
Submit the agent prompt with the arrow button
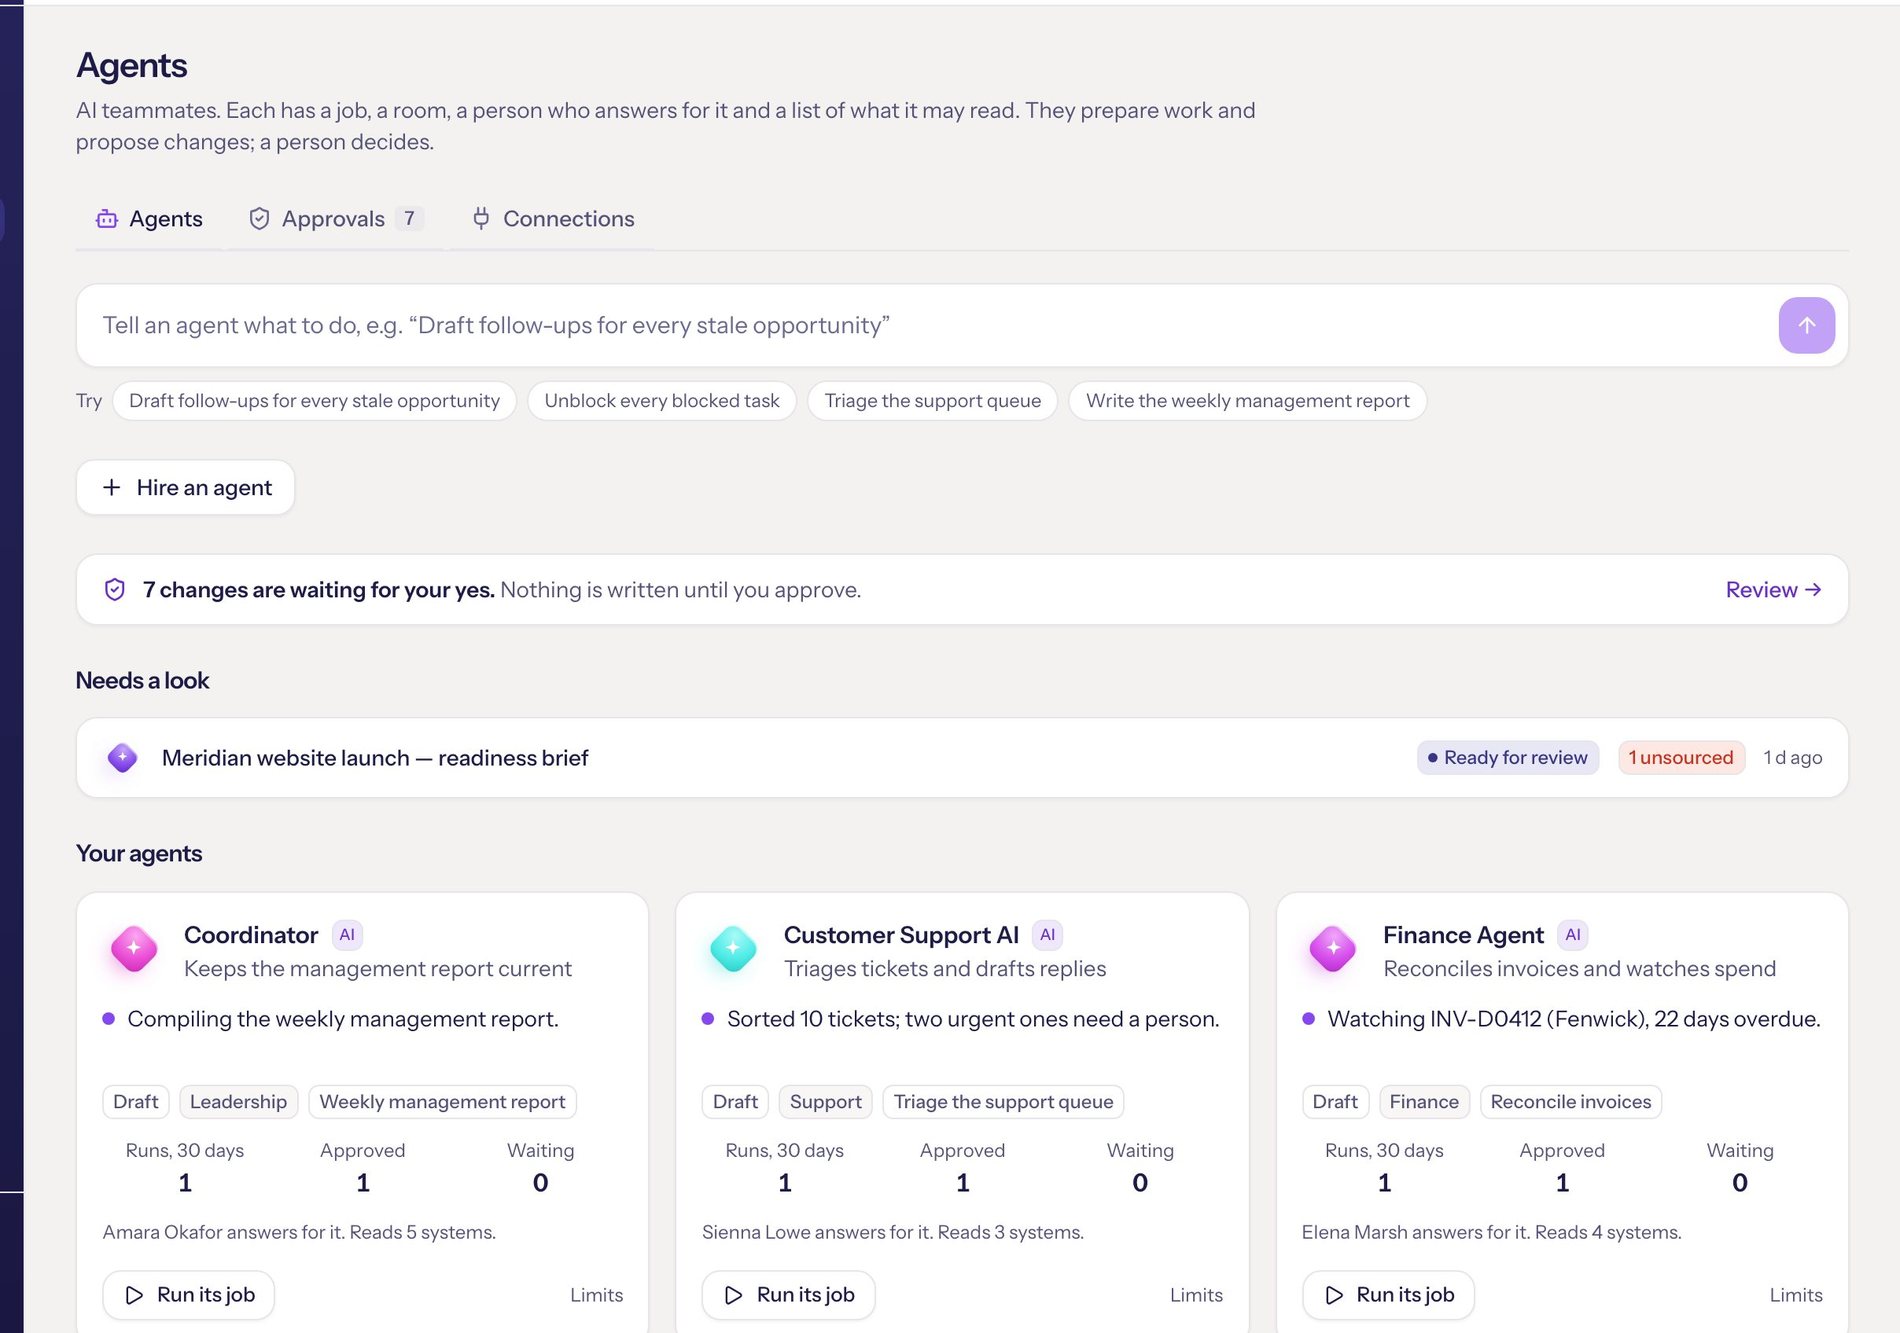(x=1806, y=325)
